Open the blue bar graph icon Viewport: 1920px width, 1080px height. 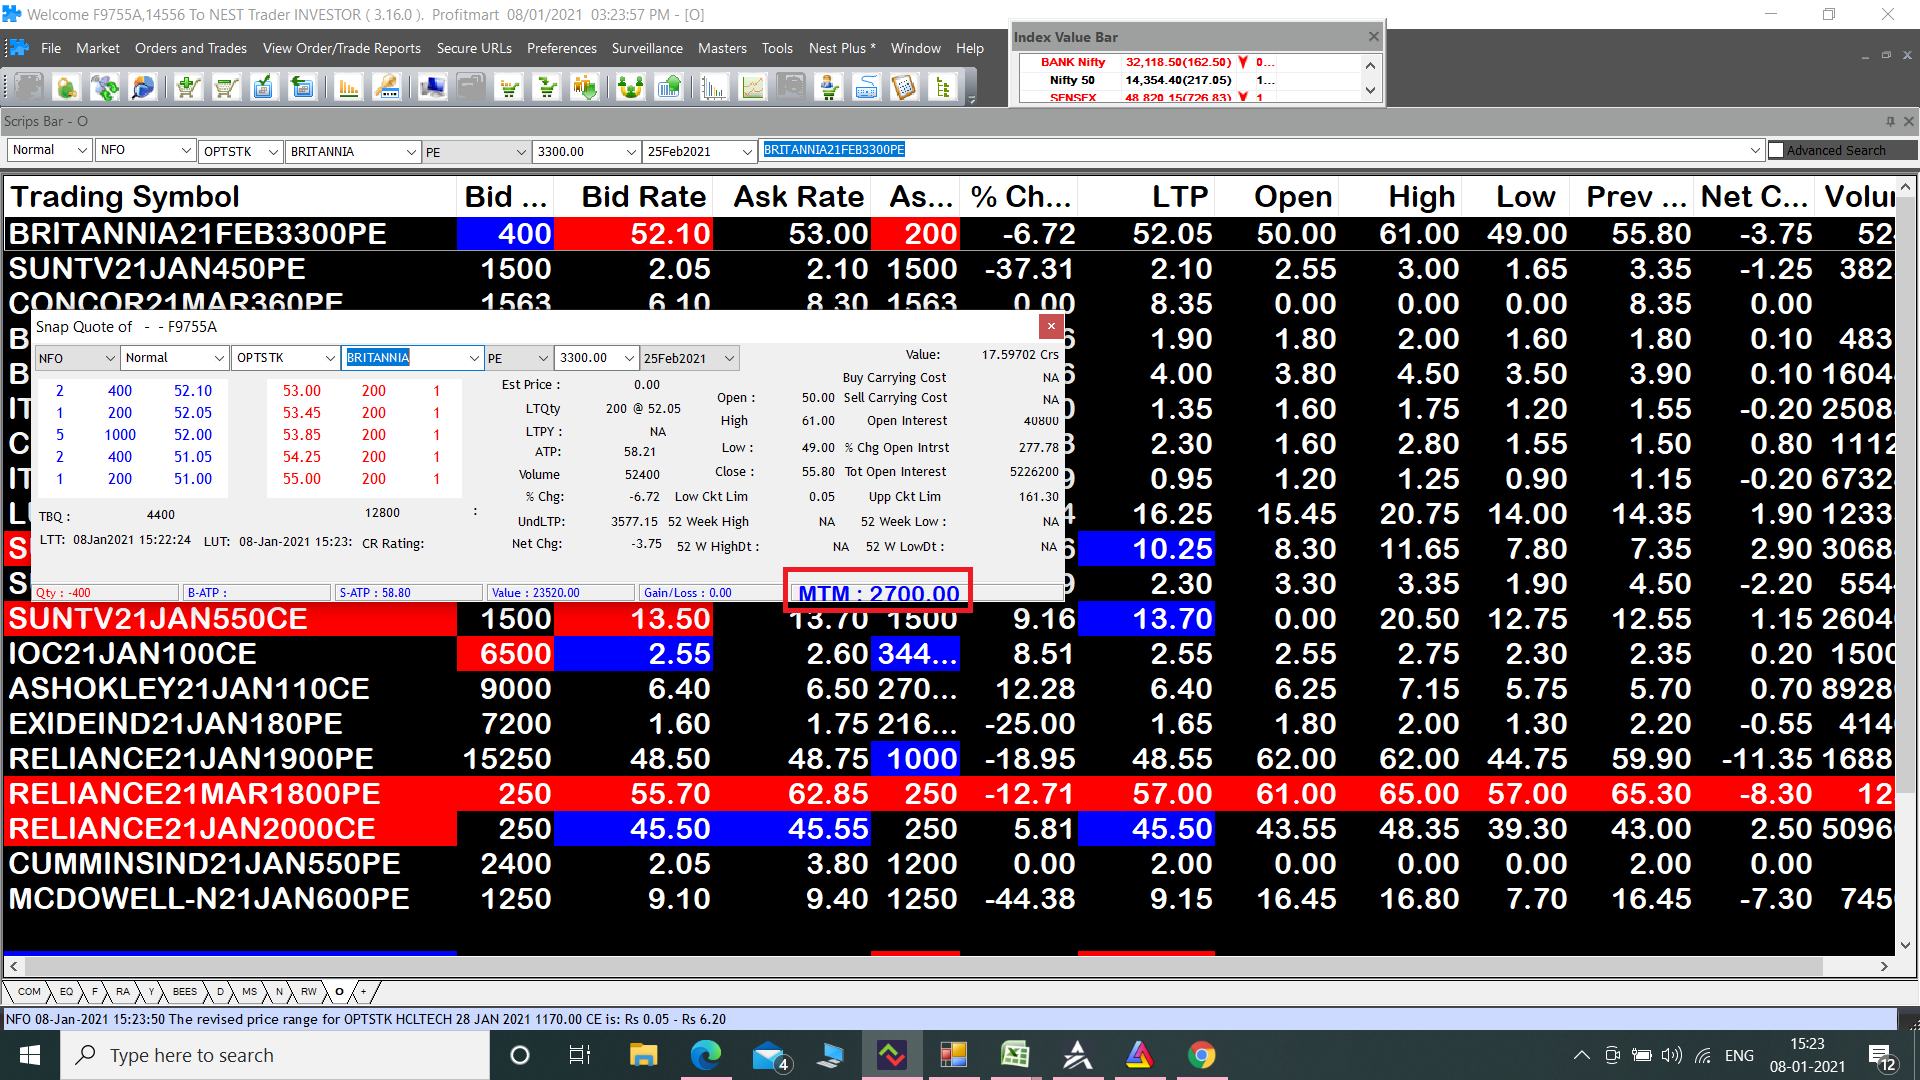[714, 88]
